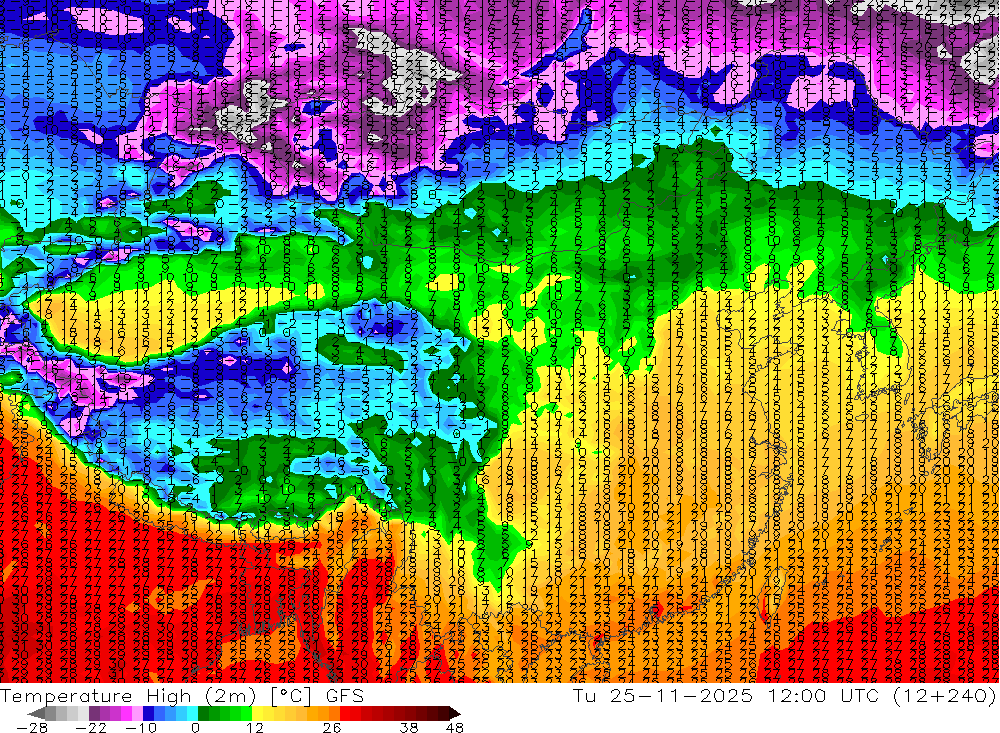Click the "48" label under the color scale

pyautogui.click(x=455, y=727)
